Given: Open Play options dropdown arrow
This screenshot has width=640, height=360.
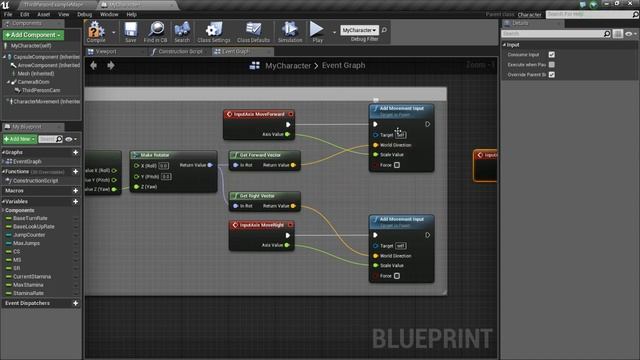Looking at the screenshot, I should [334, 32].
